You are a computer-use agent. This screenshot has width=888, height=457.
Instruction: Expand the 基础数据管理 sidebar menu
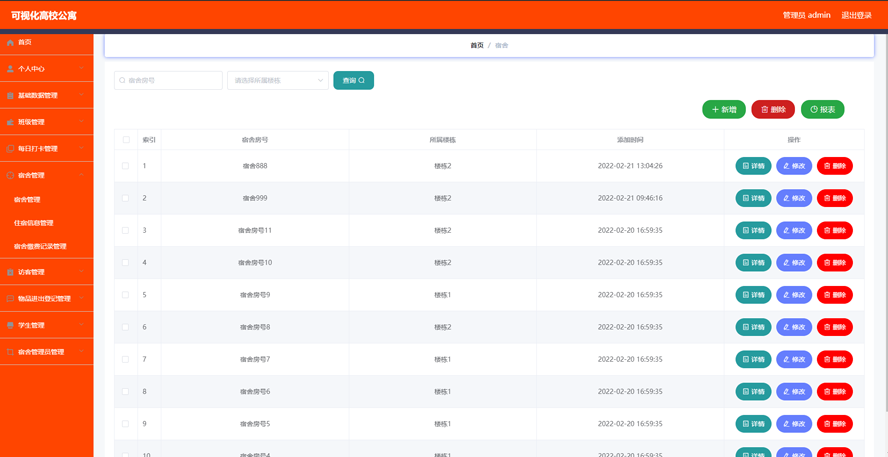(46, 96)
